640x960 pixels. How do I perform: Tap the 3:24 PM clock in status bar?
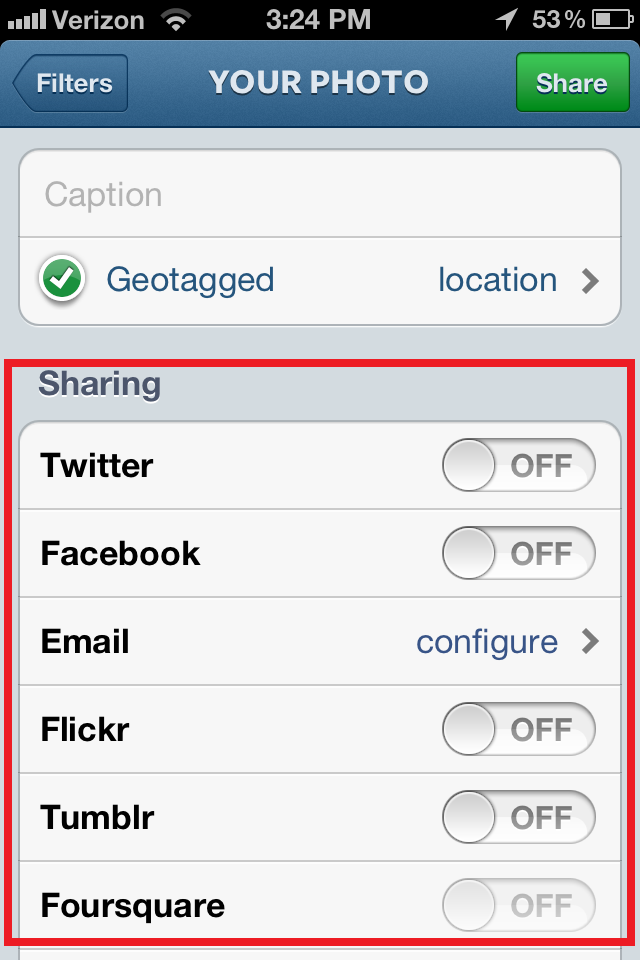pos(318,20)
